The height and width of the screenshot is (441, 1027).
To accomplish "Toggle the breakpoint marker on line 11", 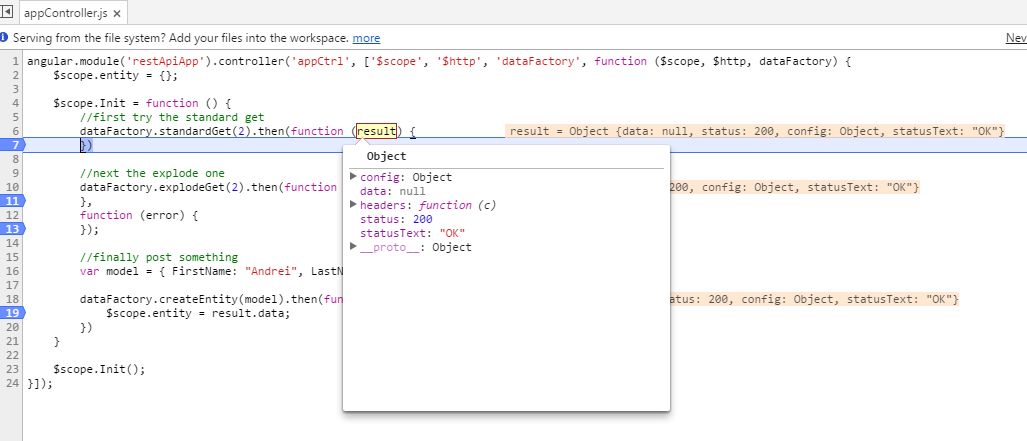I will tap(12, 201).
